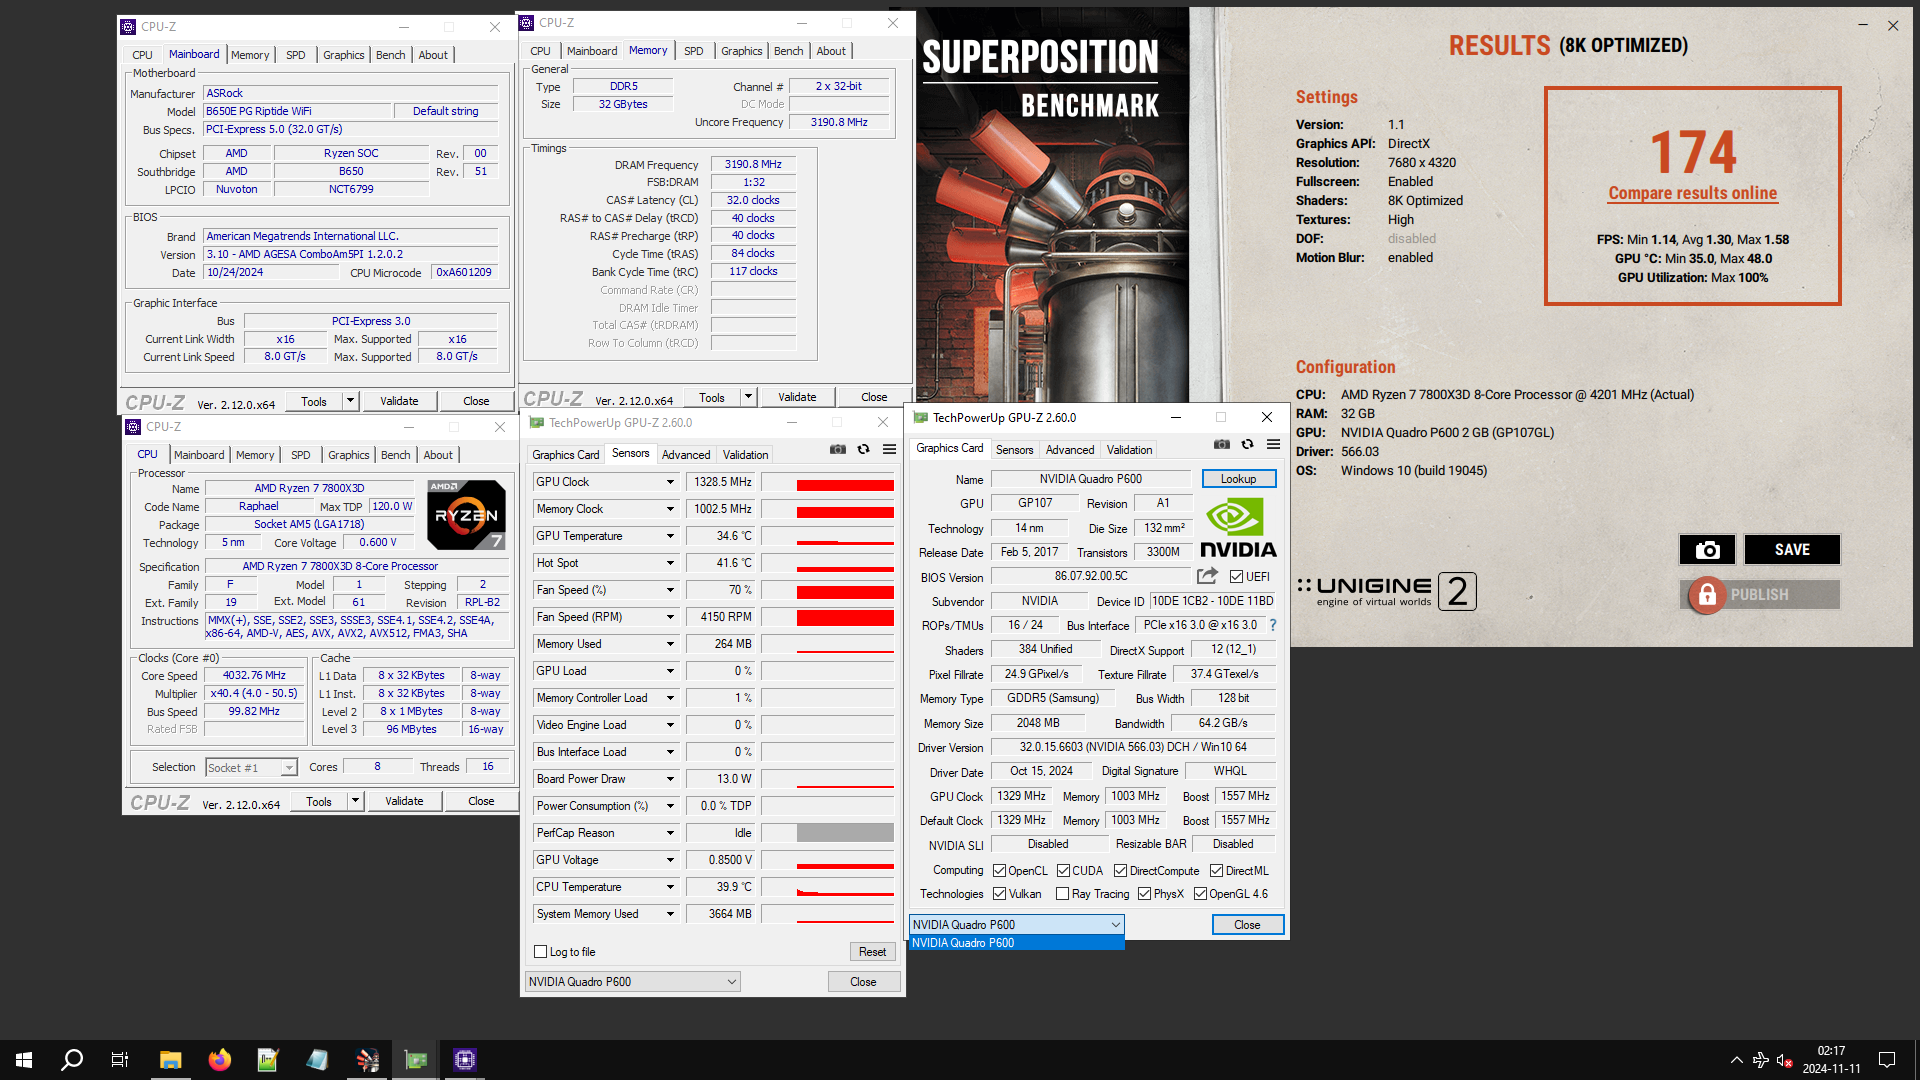Screen dimensions: 1920x1080
Task: Click the refresh icon in GPU-Z Sensors window
Action: (x=864, y=450)
